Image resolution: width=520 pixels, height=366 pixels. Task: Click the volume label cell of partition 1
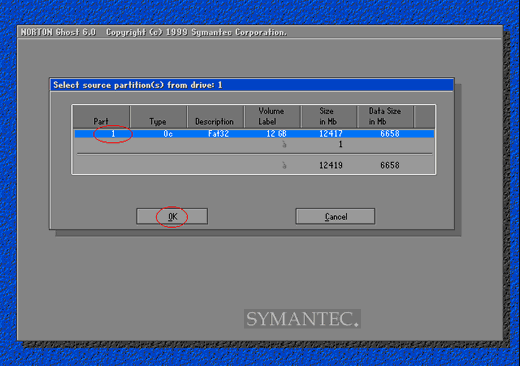pos(276,134)
